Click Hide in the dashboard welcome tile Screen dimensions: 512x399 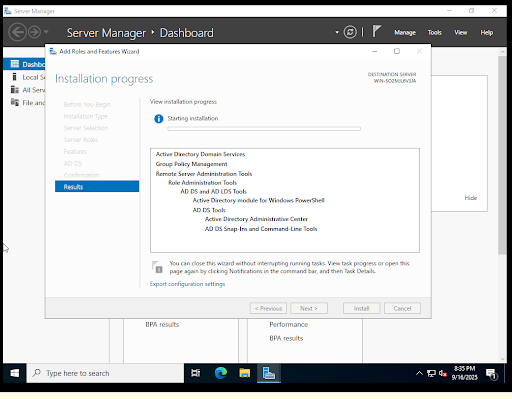coord(471,198)
